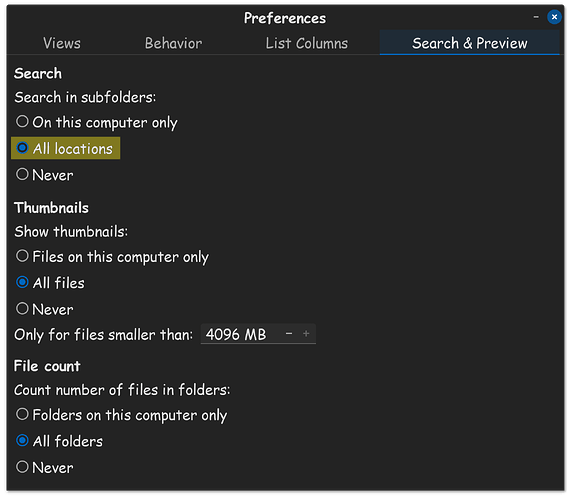The image size is (572, 500).
Task: Minimize the Preferences window
Action: coord(536,17)
